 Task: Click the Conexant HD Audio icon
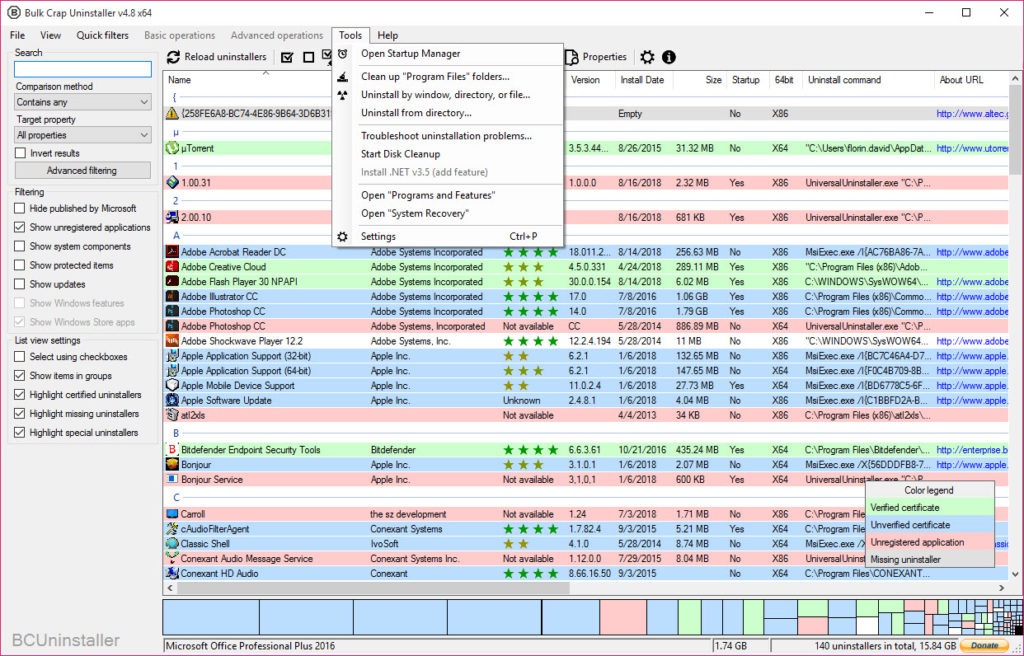click(x=172, y=574)
